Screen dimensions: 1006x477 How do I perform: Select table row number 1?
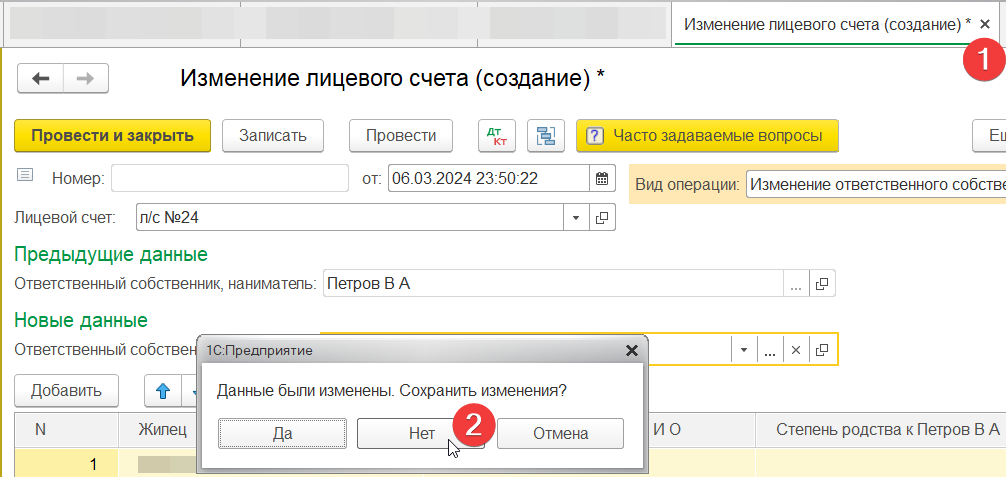click(67, 464)
